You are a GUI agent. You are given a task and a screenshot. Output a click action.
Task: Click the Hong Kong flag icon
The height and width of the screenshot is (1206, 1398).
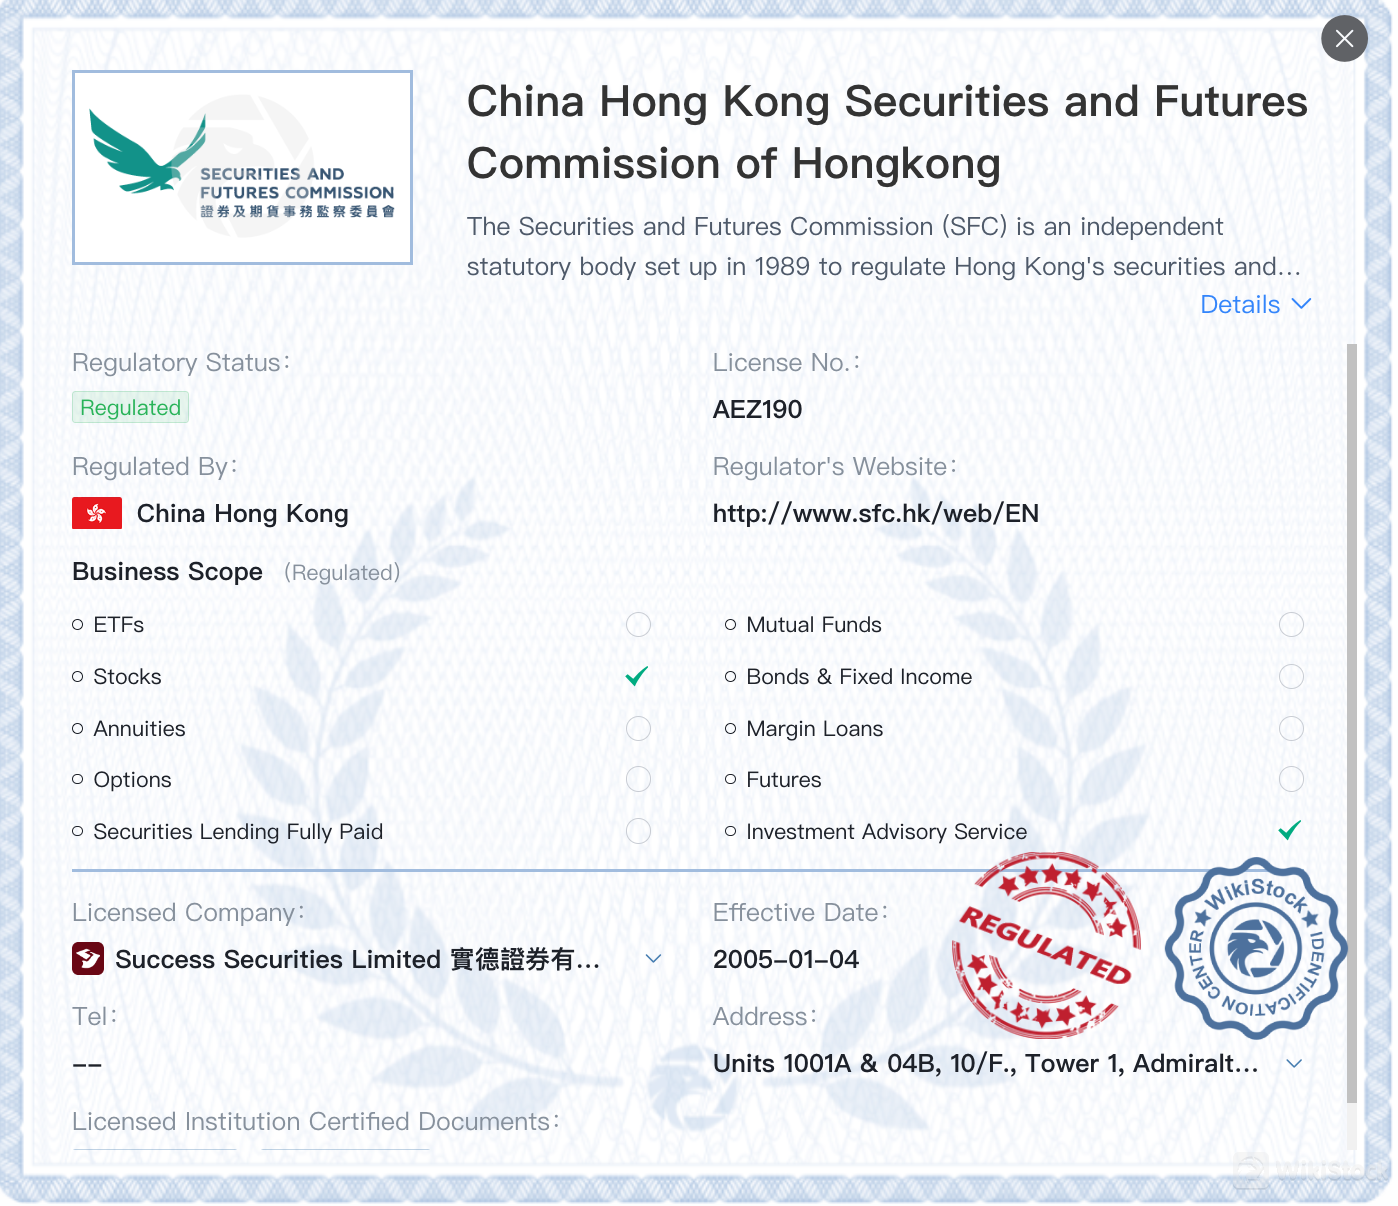pos(97,513)
